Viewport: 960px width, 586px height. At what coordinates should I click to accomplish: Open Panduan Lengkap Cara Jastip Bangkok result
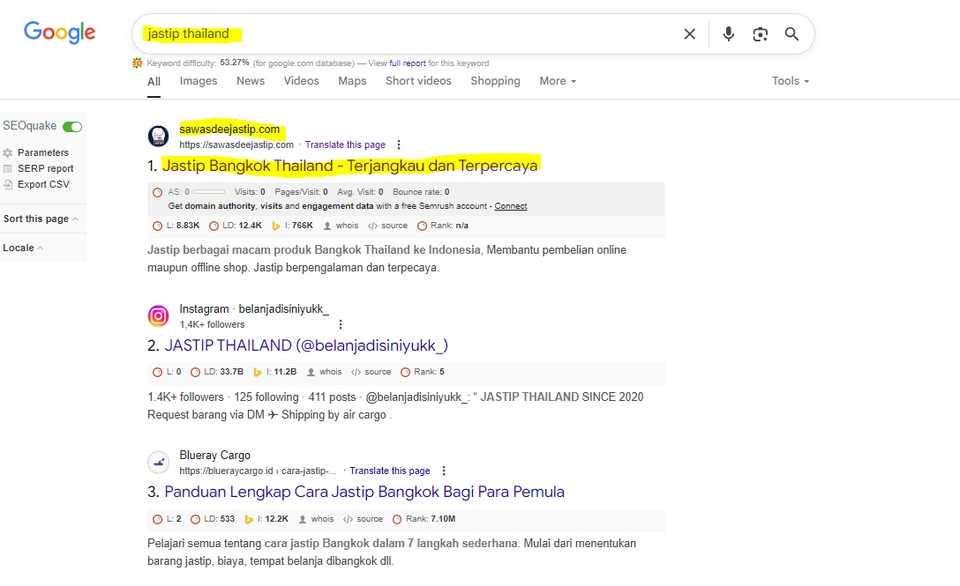(x=364, y=492)
